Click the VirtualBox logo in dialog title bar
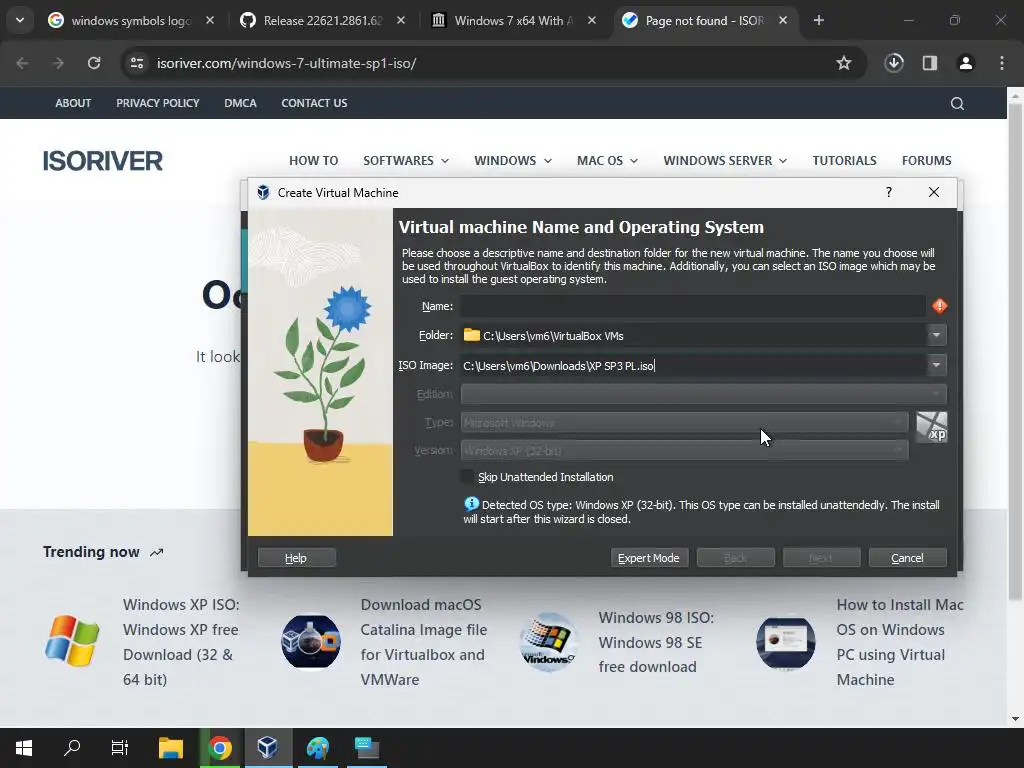 coord(263,193)
